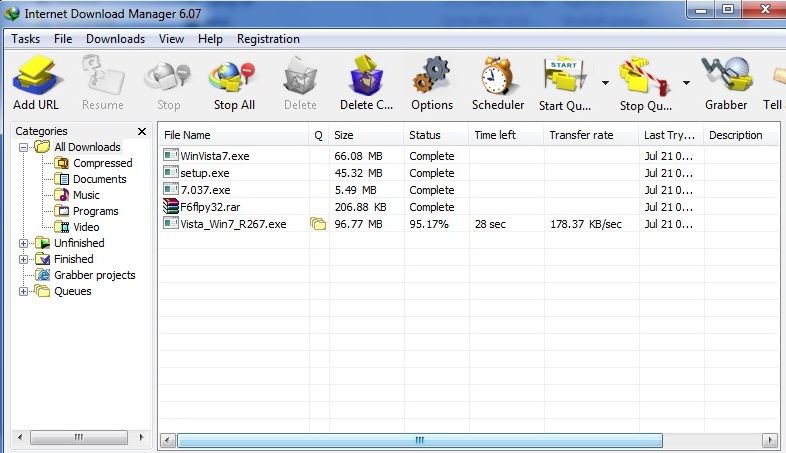Click right arrow of download list scrollbar
786x453 pixels.
coord(770,440)
